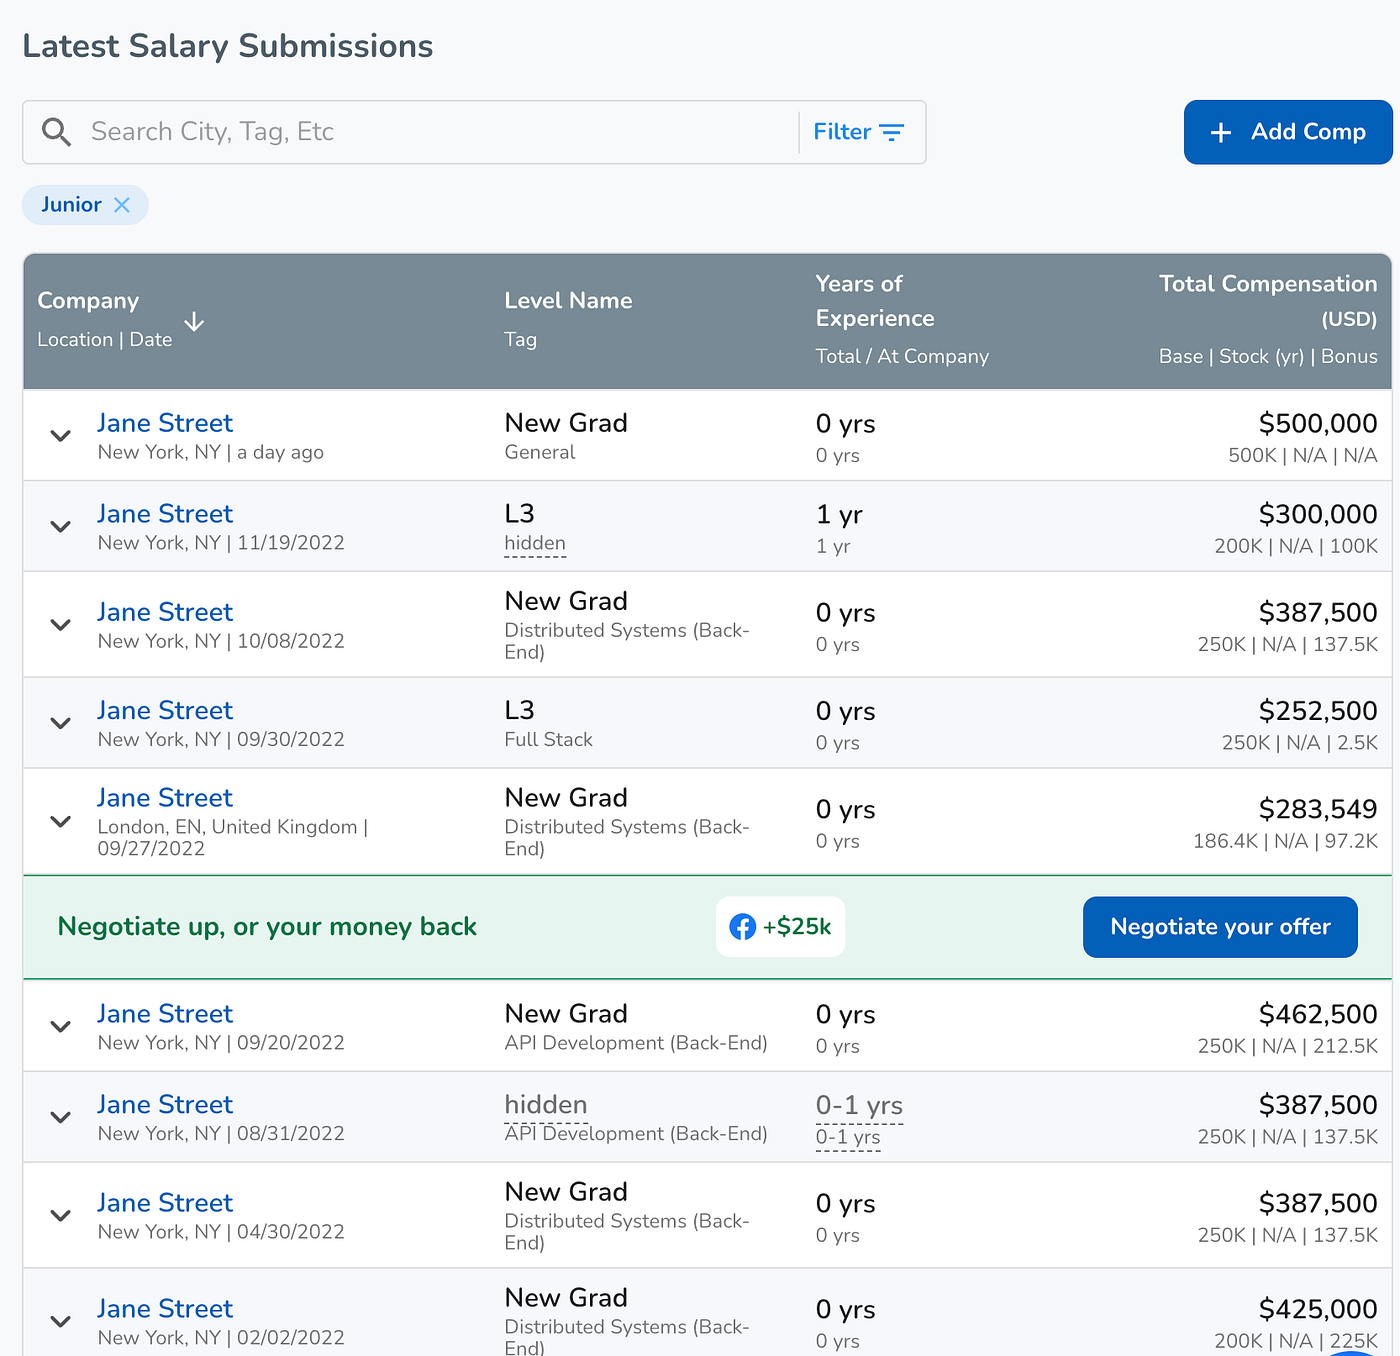Click the $283,549 total compensation

coord(1318,810)
